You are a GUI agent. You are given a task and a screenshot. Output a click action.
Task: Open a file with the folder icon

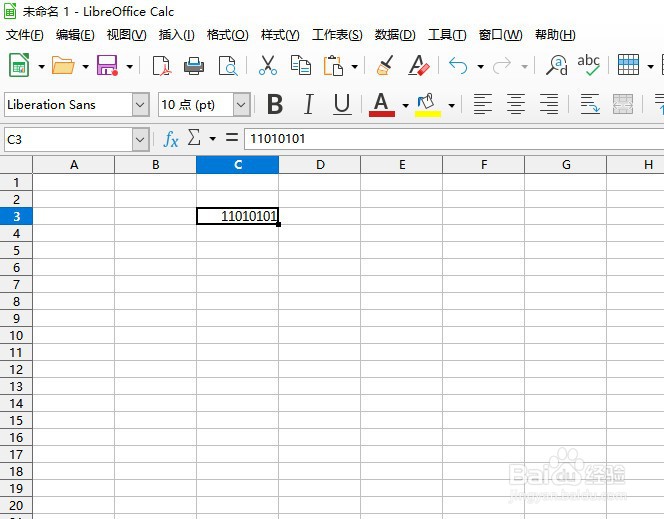63,65
